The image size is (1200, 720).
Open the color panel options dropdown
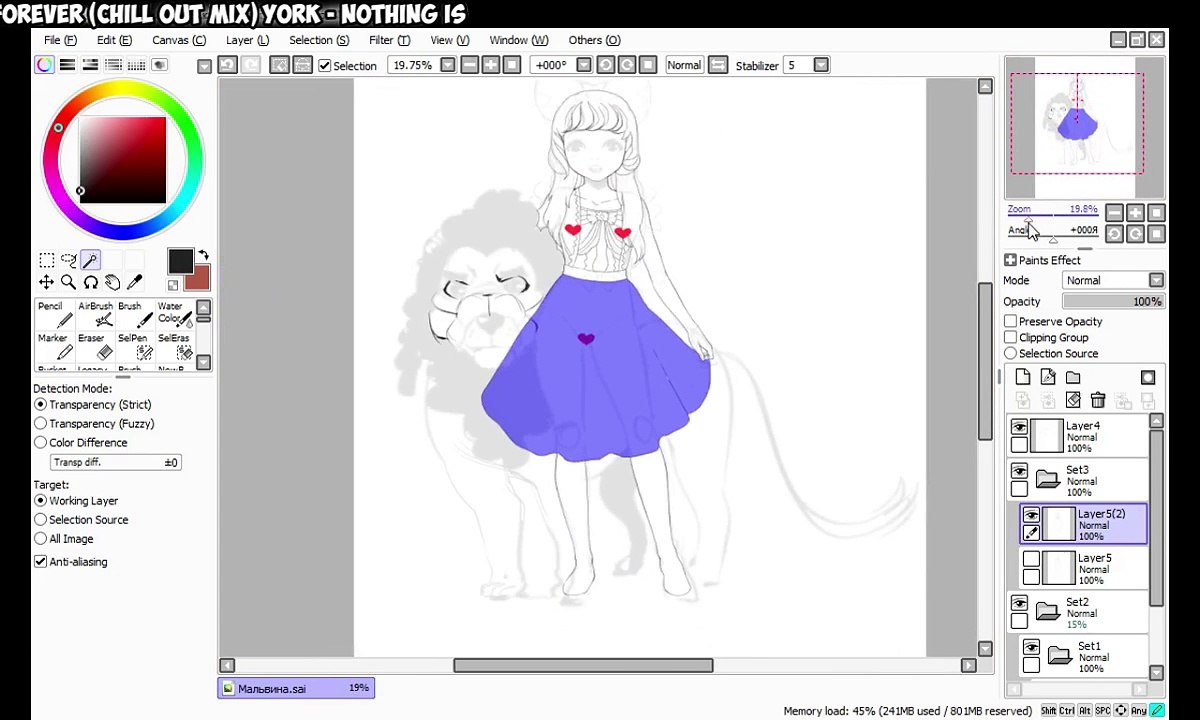coord(204,65)
